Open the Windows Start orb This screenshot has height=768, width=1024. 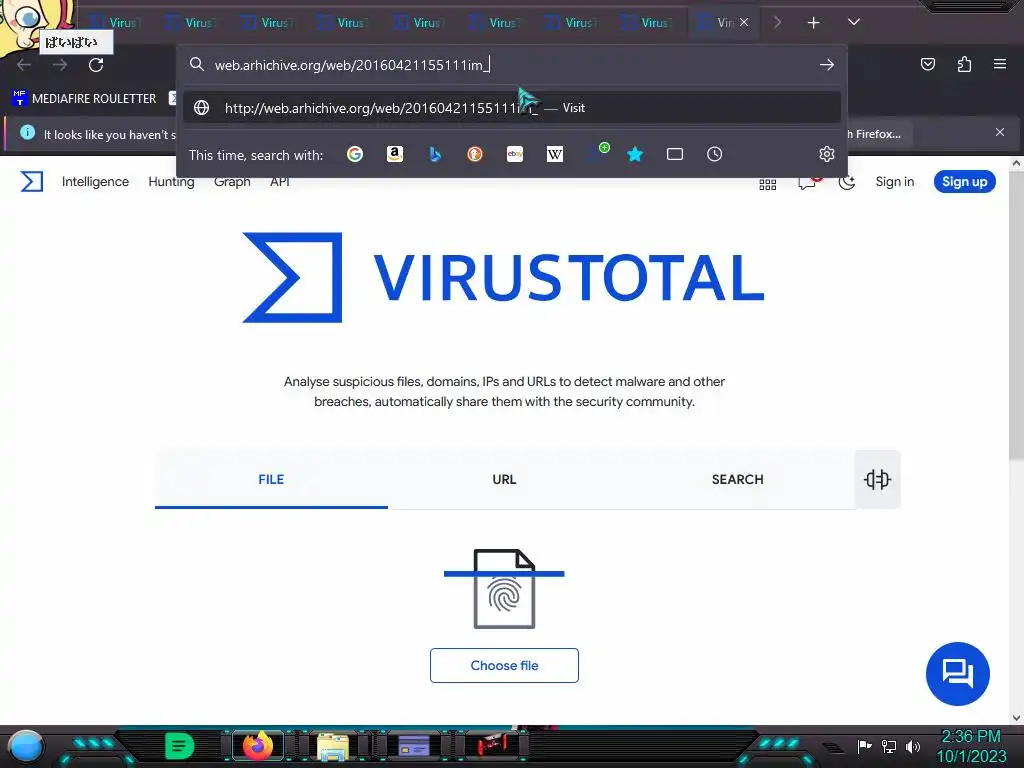tap(26, 746)
